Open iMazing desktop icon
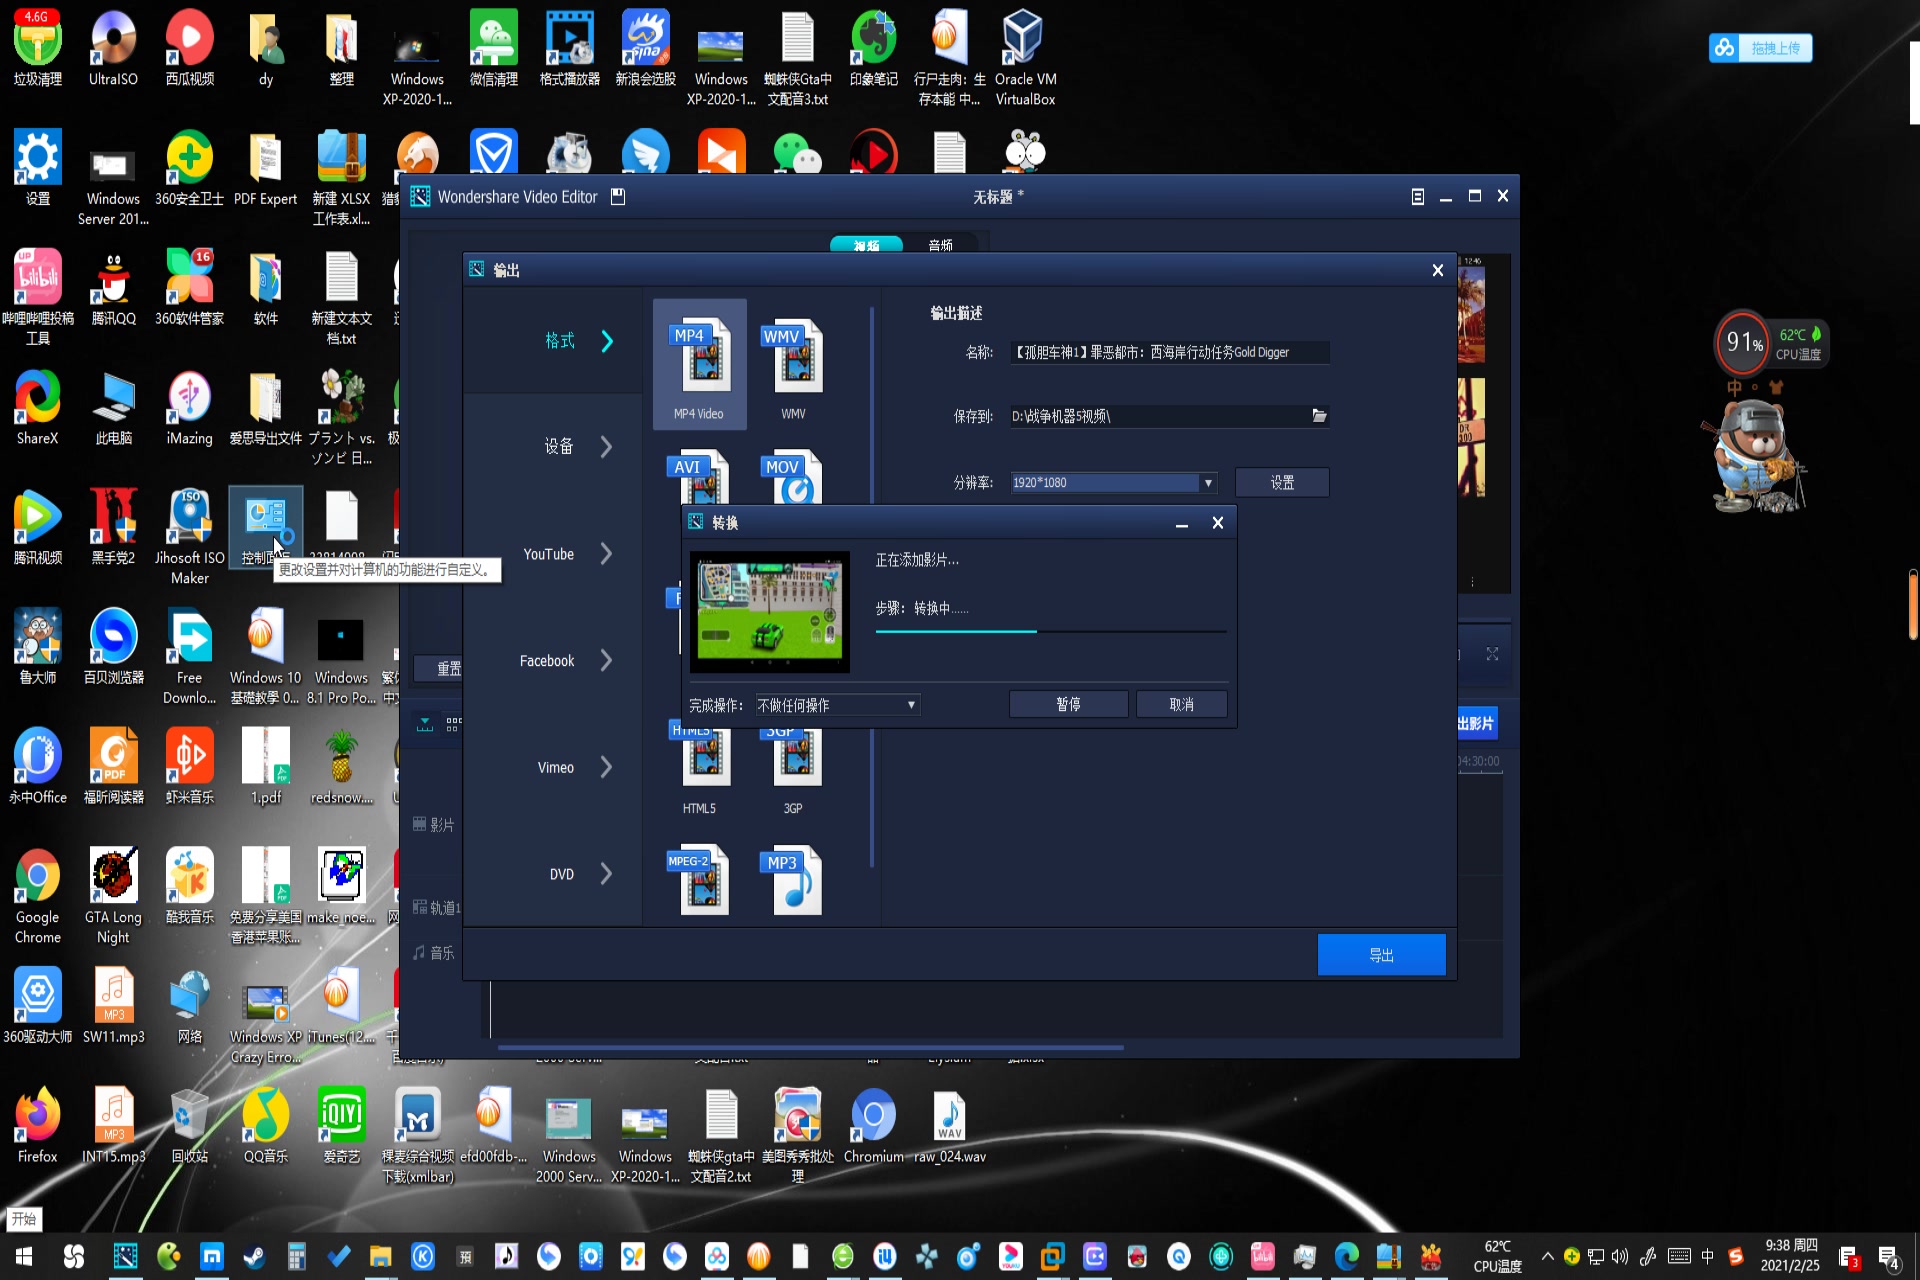The height and width of the screenshot is (1280, 1920). pyautogui.click(x=189, y=407)
